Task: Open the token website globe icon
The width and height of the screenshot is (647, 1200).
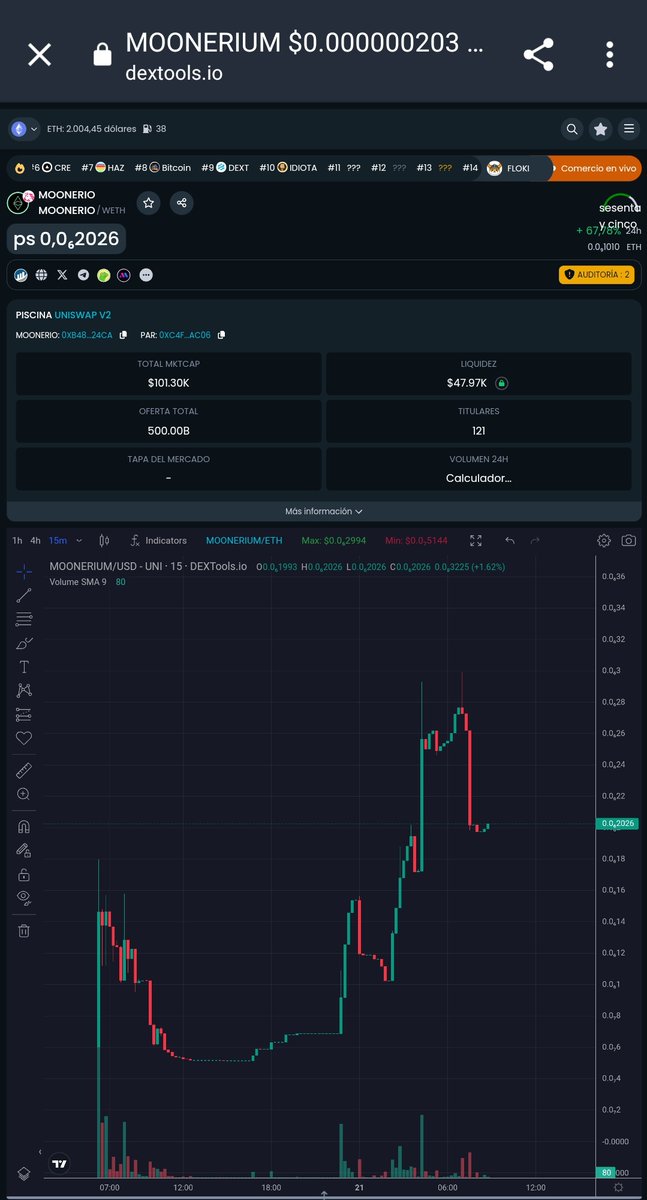Action: coord(41,274)
